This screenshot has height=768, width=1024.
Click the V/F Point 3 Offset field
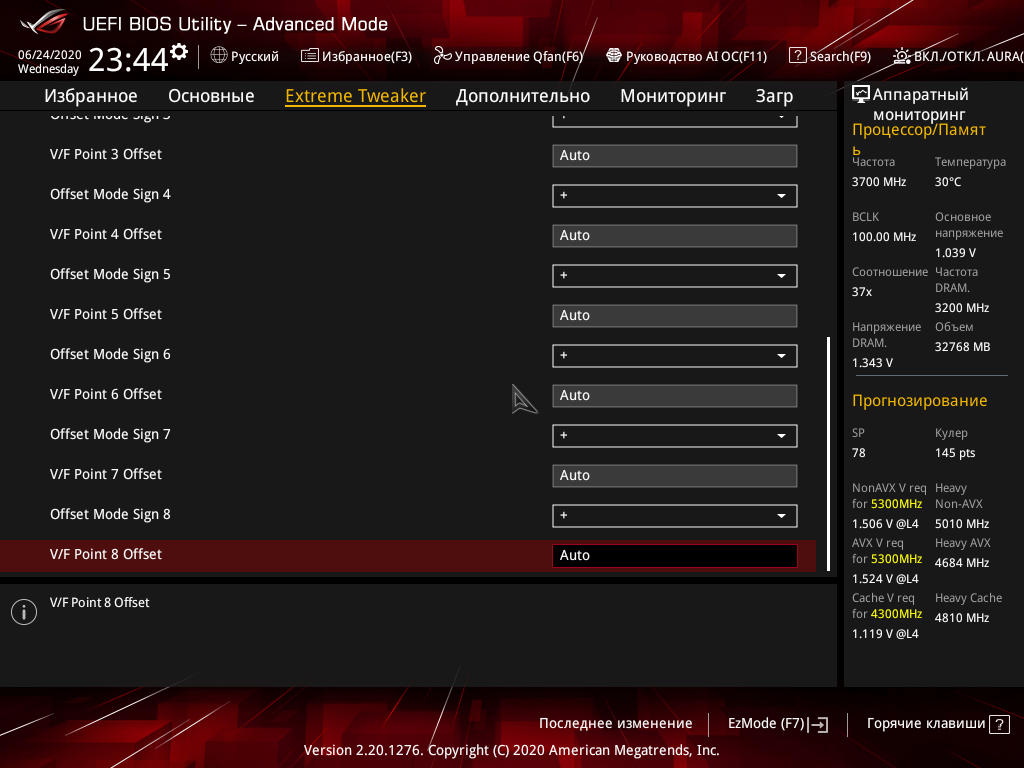(x=675, y=155)
